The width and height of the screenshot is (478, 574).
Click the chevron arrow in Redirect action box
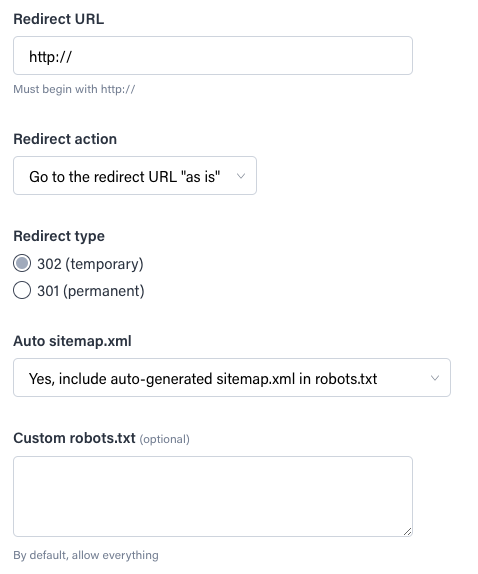pos(241,176)
